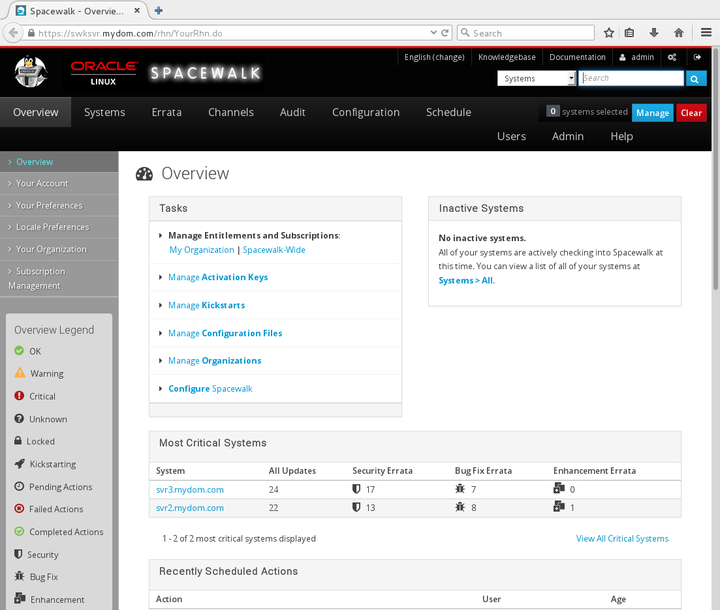Click the Locked padlock legend icon
Screen dimensions: 720x610
18,441
